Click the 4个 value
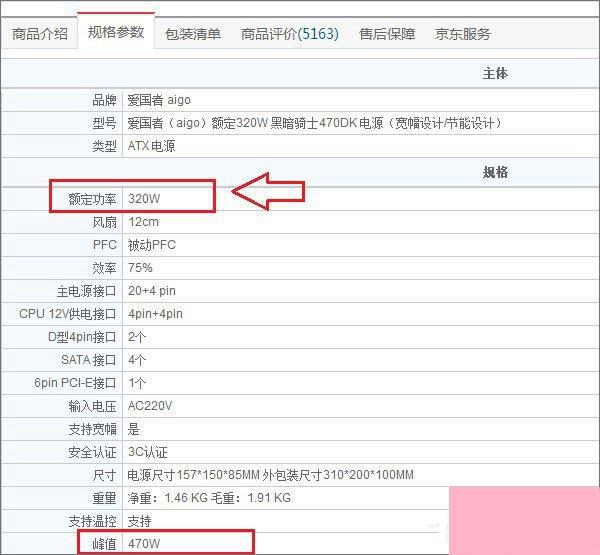This screenshot has width=600, height=555. pos(137,360)
